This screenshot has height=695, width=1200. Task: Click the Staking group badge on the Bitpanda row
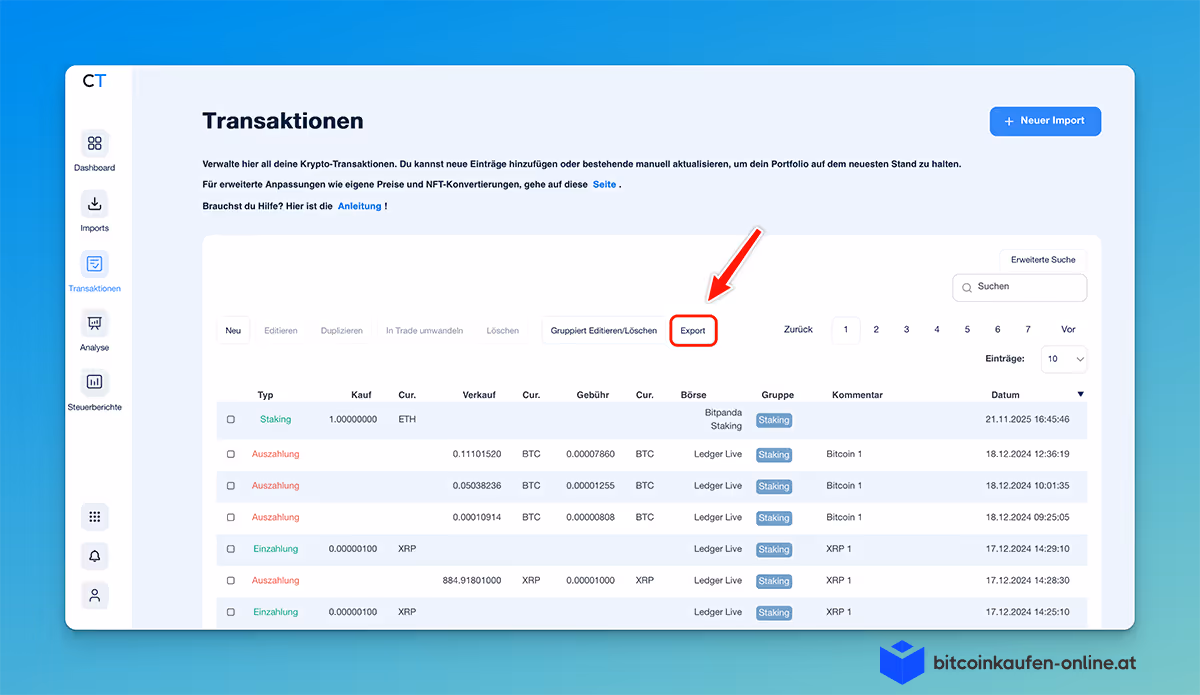tap(773, 420)
